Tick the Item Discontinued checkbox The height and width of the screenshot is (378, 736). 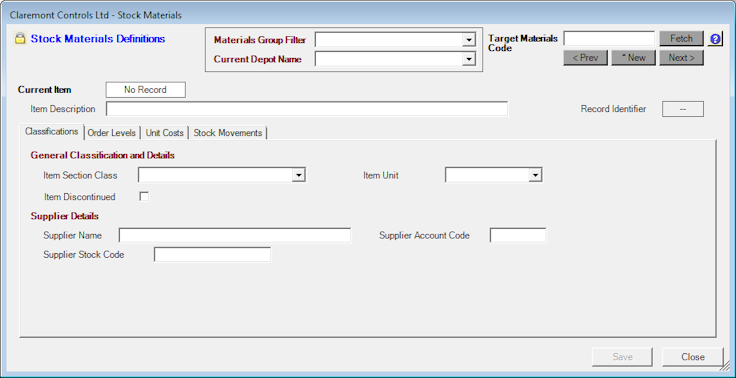(x=144, y=197)
